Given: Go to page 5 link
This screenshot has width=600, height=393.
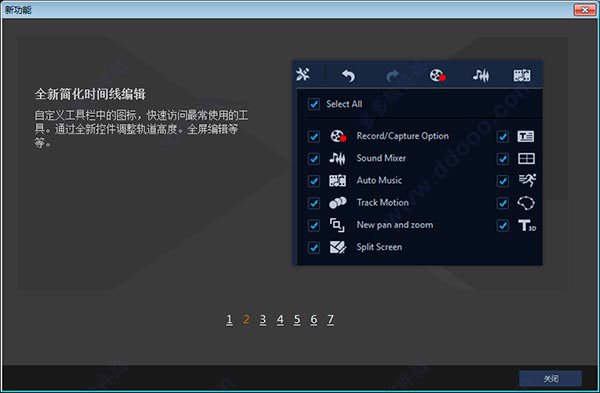Looking at the screenshot, I should [x=297, y=319].
